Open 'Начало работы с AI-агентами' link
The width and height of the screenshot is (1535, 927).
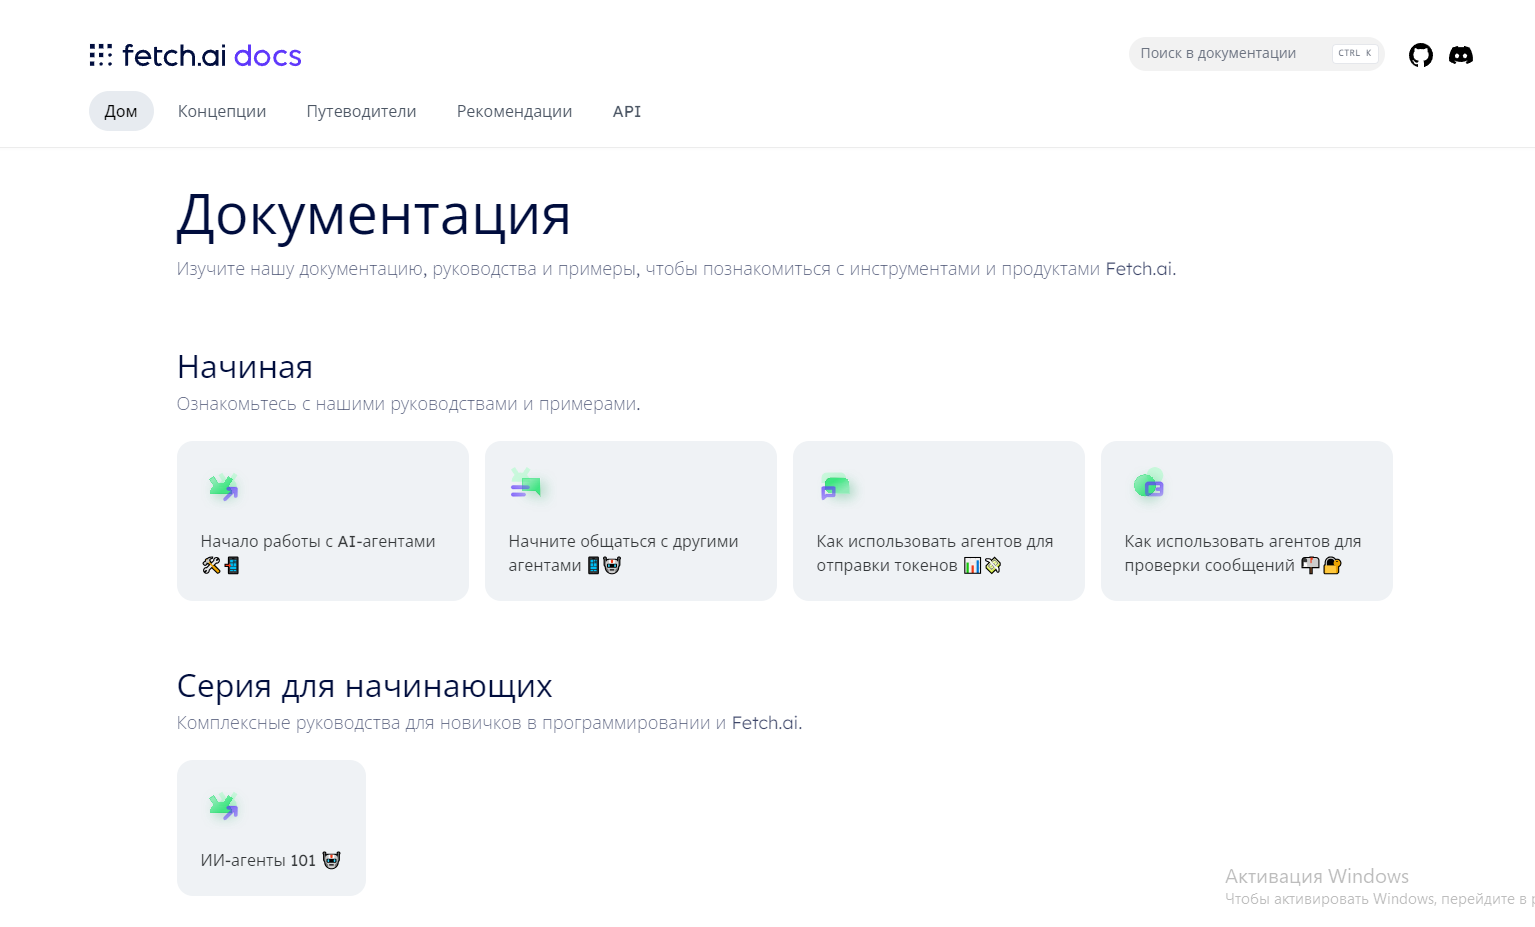(323, 521)
